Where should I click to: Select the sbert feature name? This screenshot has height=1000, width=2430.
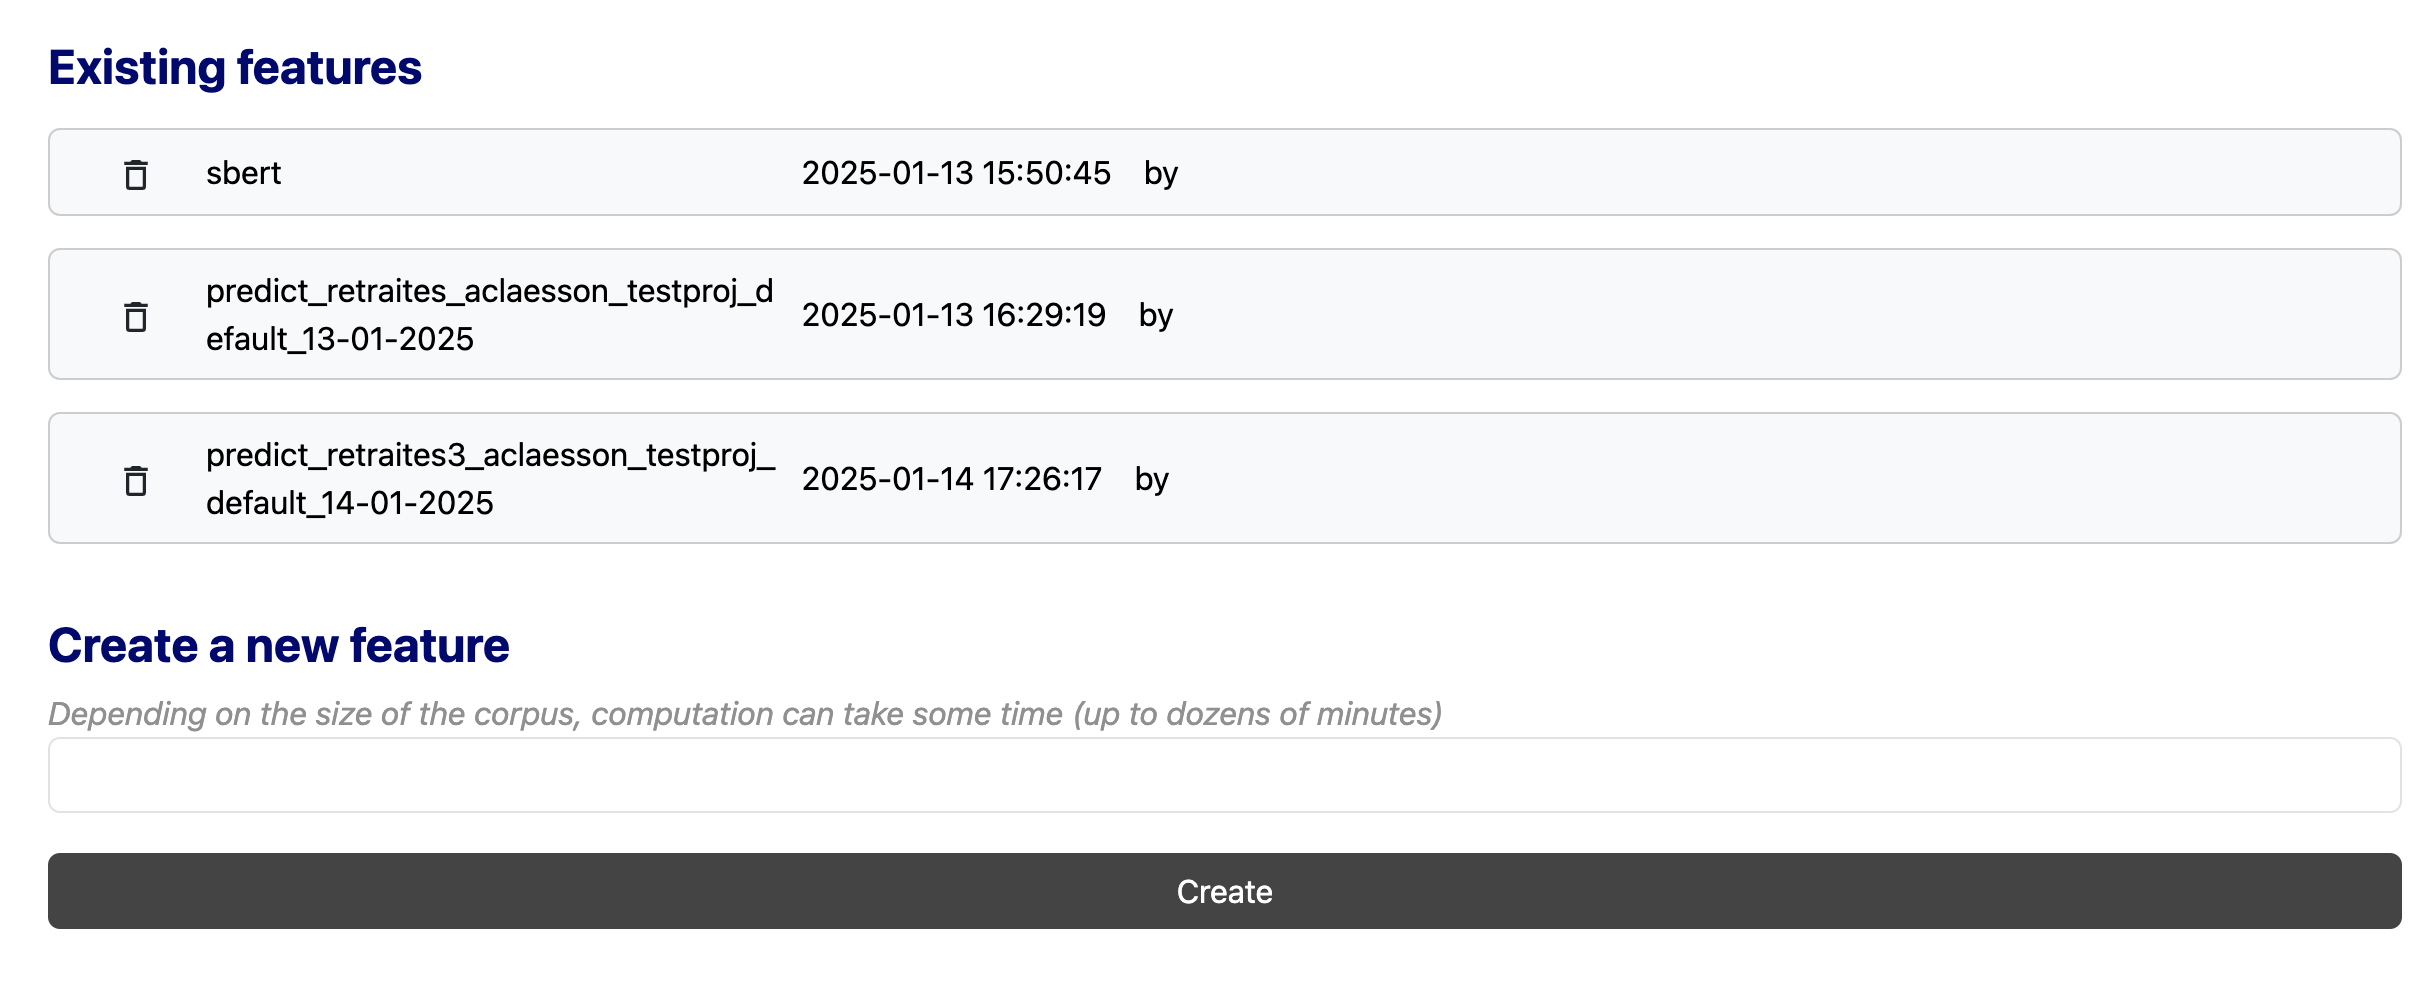243,173
